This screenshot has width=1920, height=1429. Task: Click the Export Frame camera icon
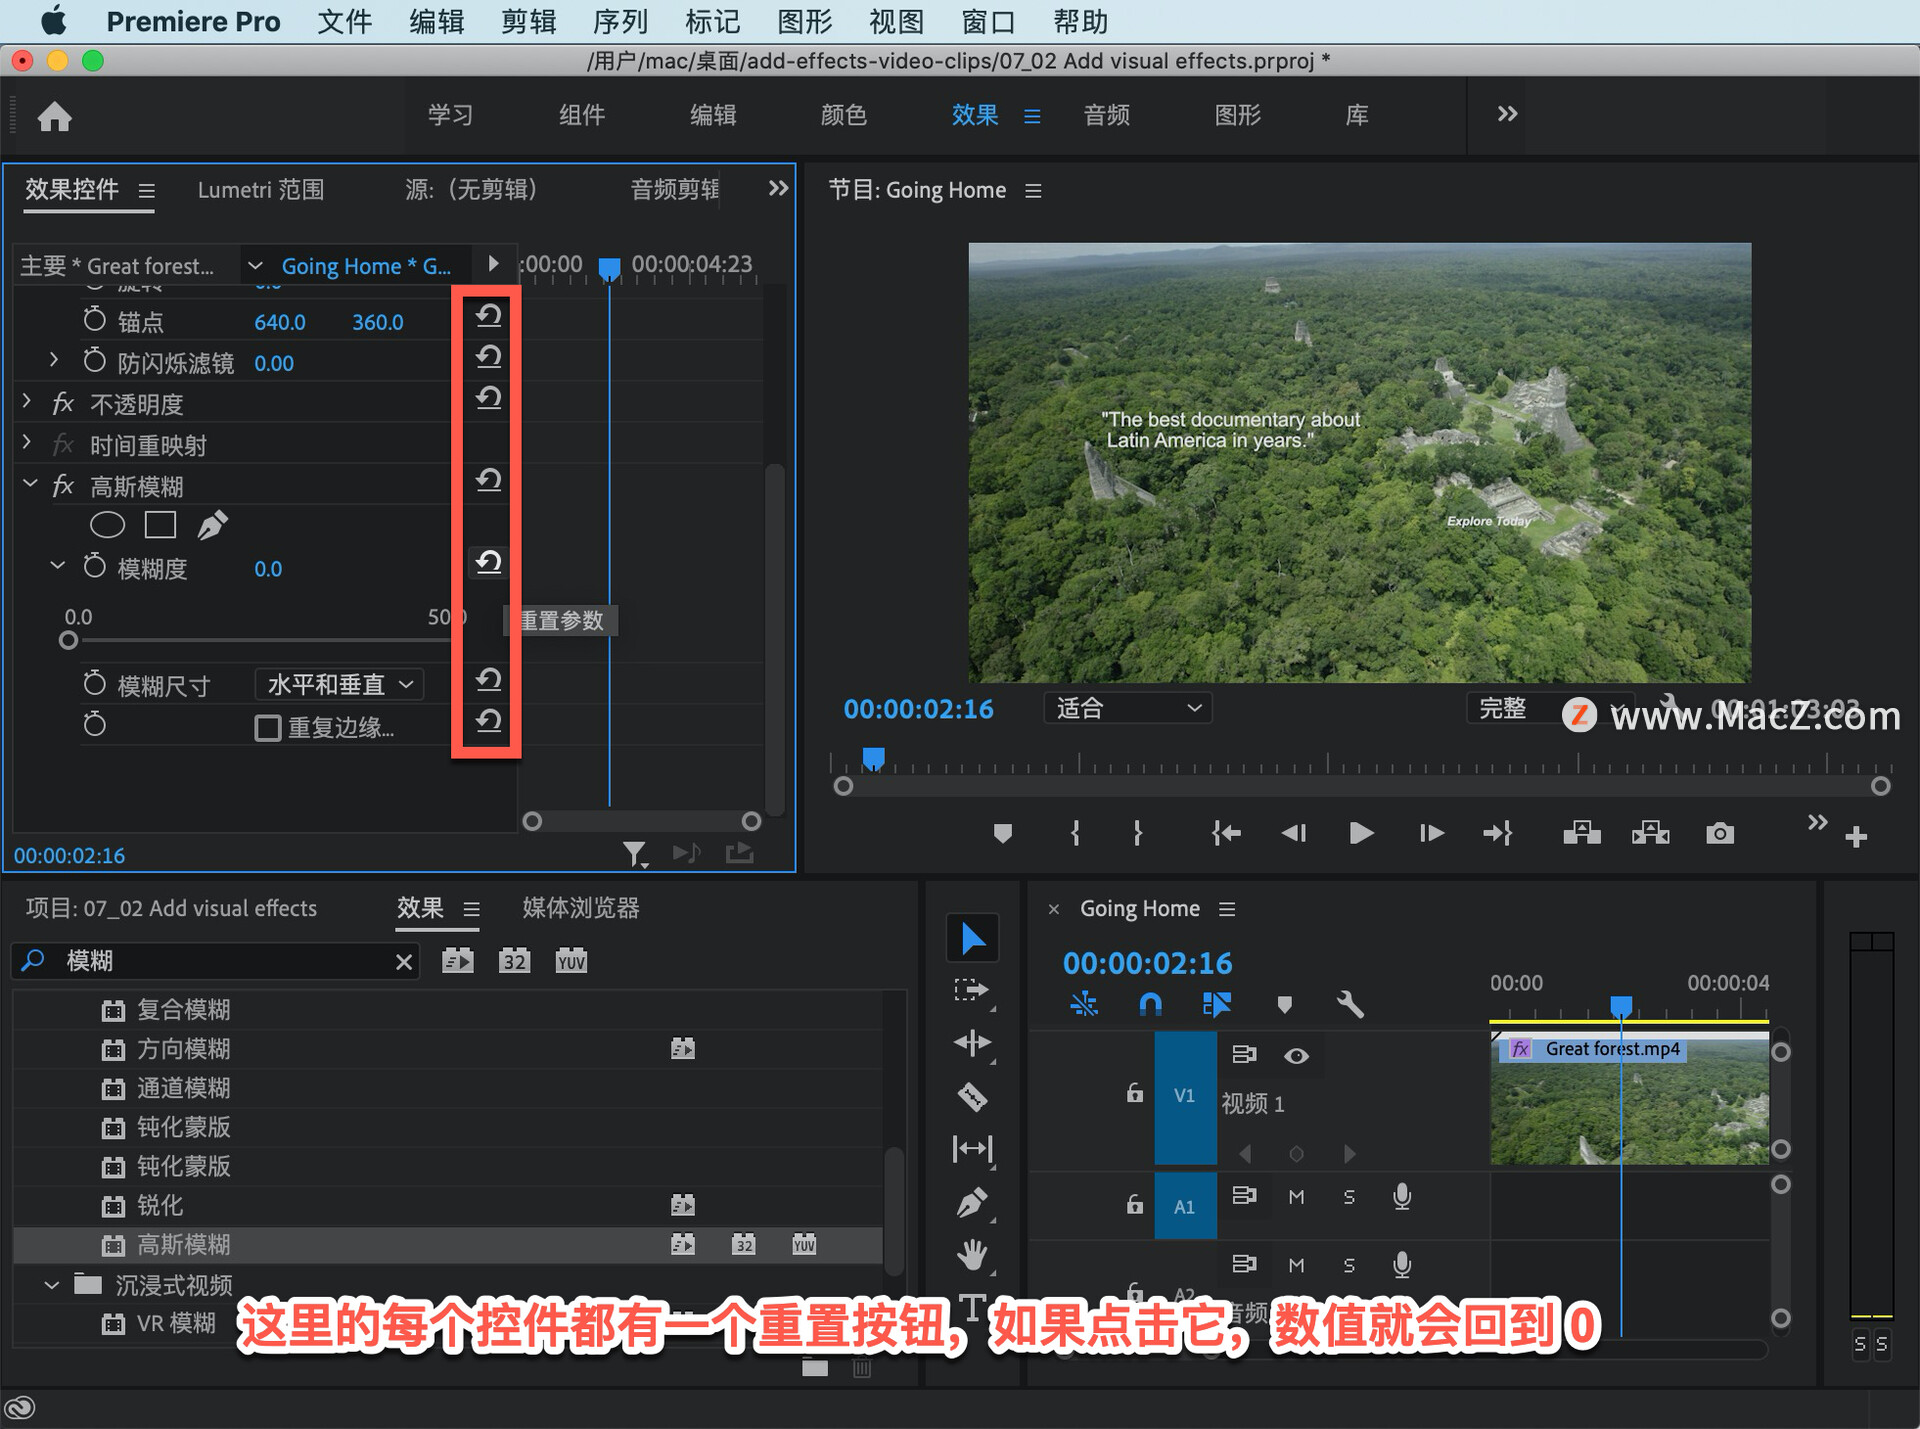[1719, 833]
